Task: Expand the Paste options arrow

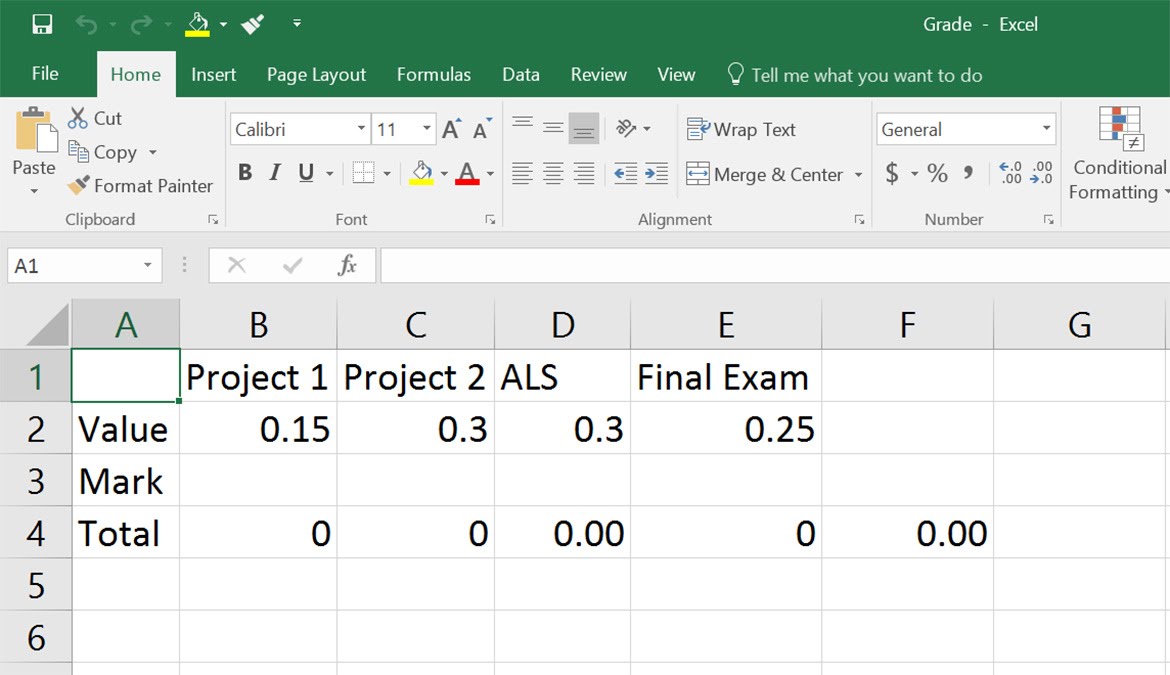Action: tap(34, 192)
